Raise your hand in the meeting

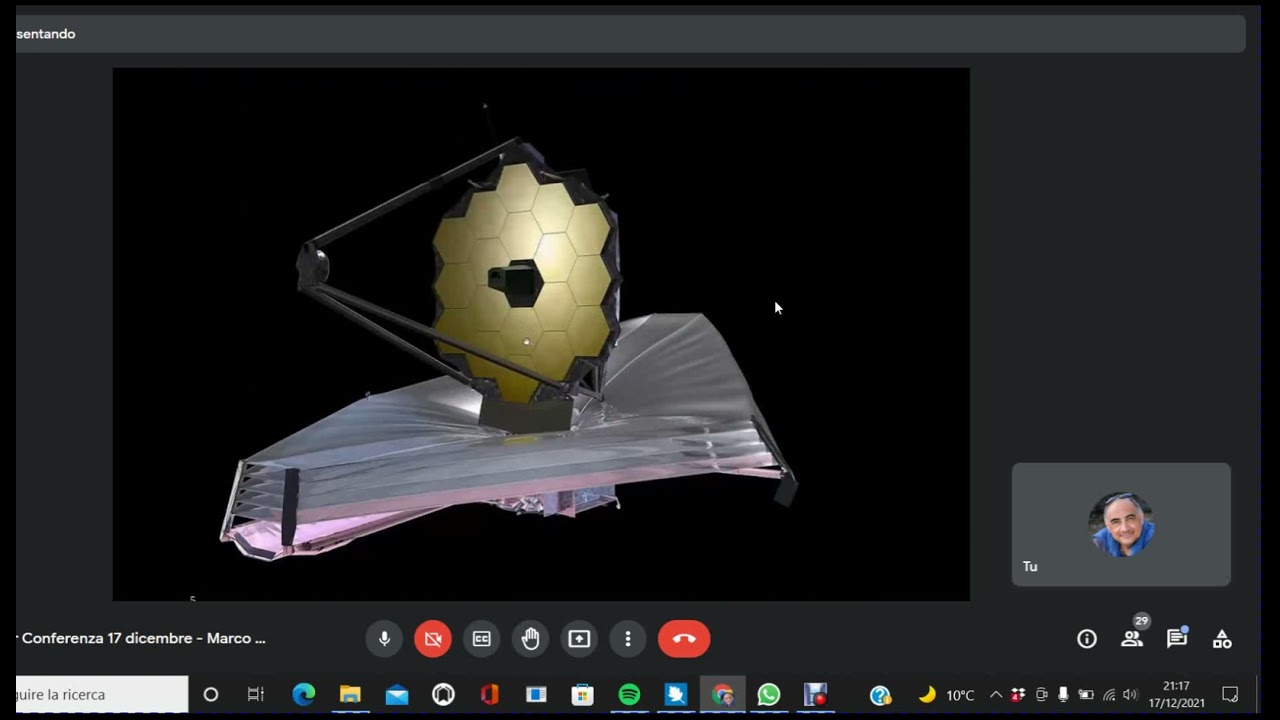530,639
